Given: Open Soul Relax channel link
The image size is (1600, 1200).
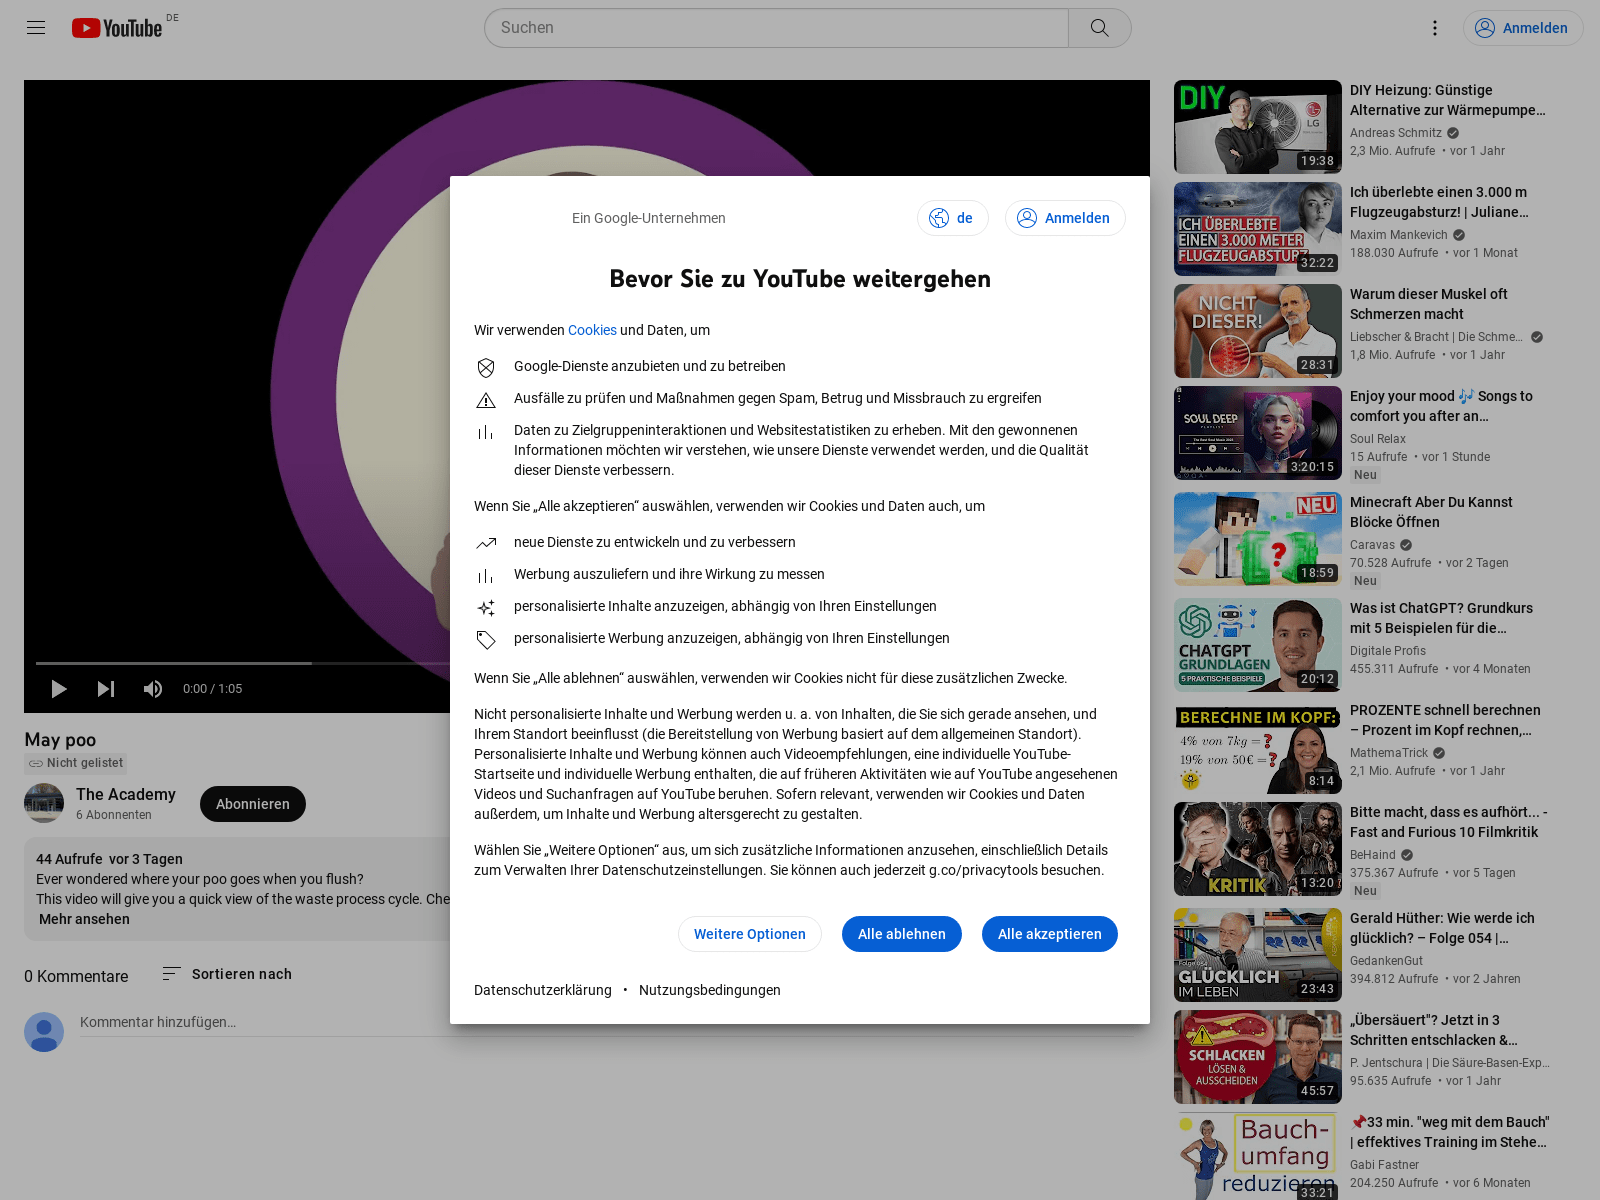Looking at the screenshot, I should click(1378, 439).
